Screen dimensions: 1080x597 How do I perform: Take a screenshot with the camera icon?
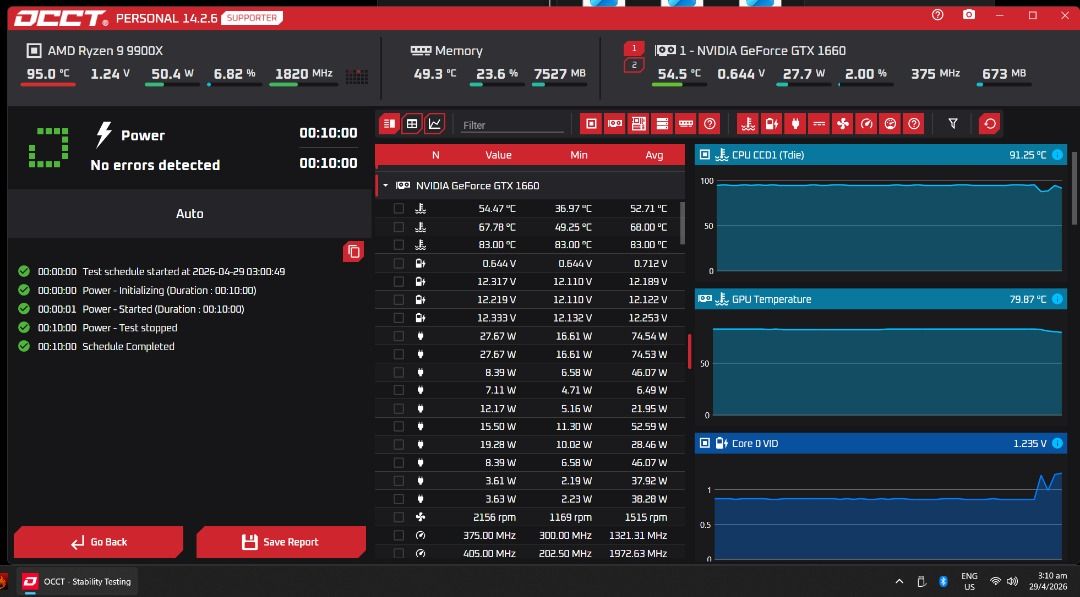968,15
